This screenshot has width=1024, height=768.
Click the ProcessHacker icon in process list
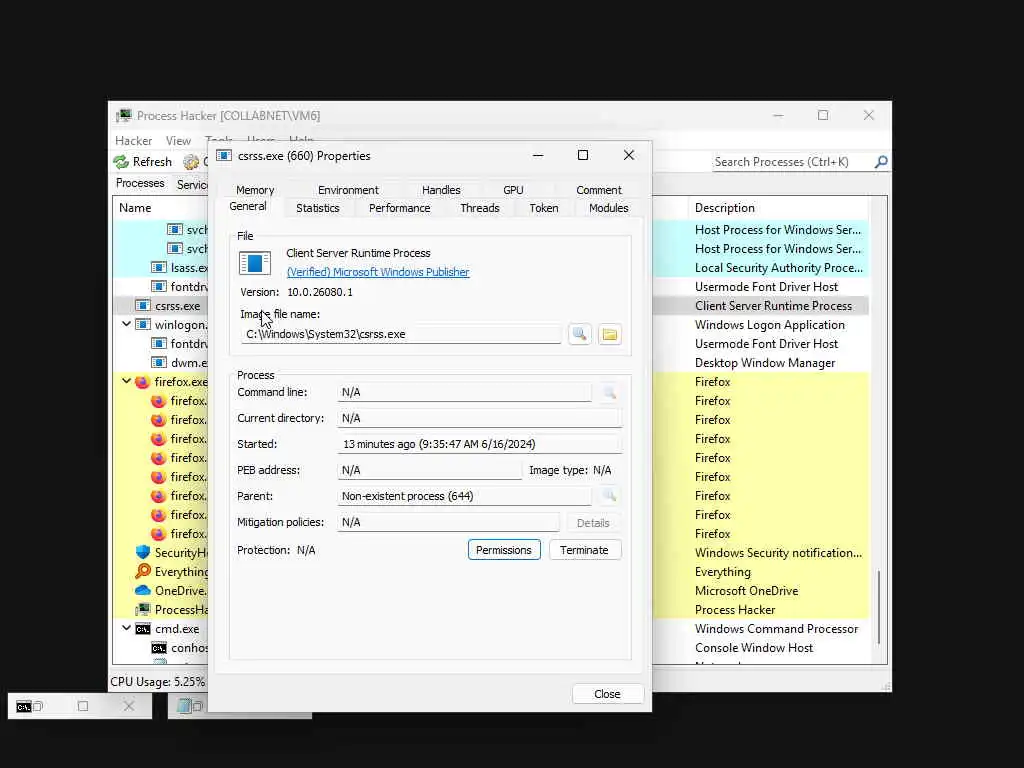point(142,609)
